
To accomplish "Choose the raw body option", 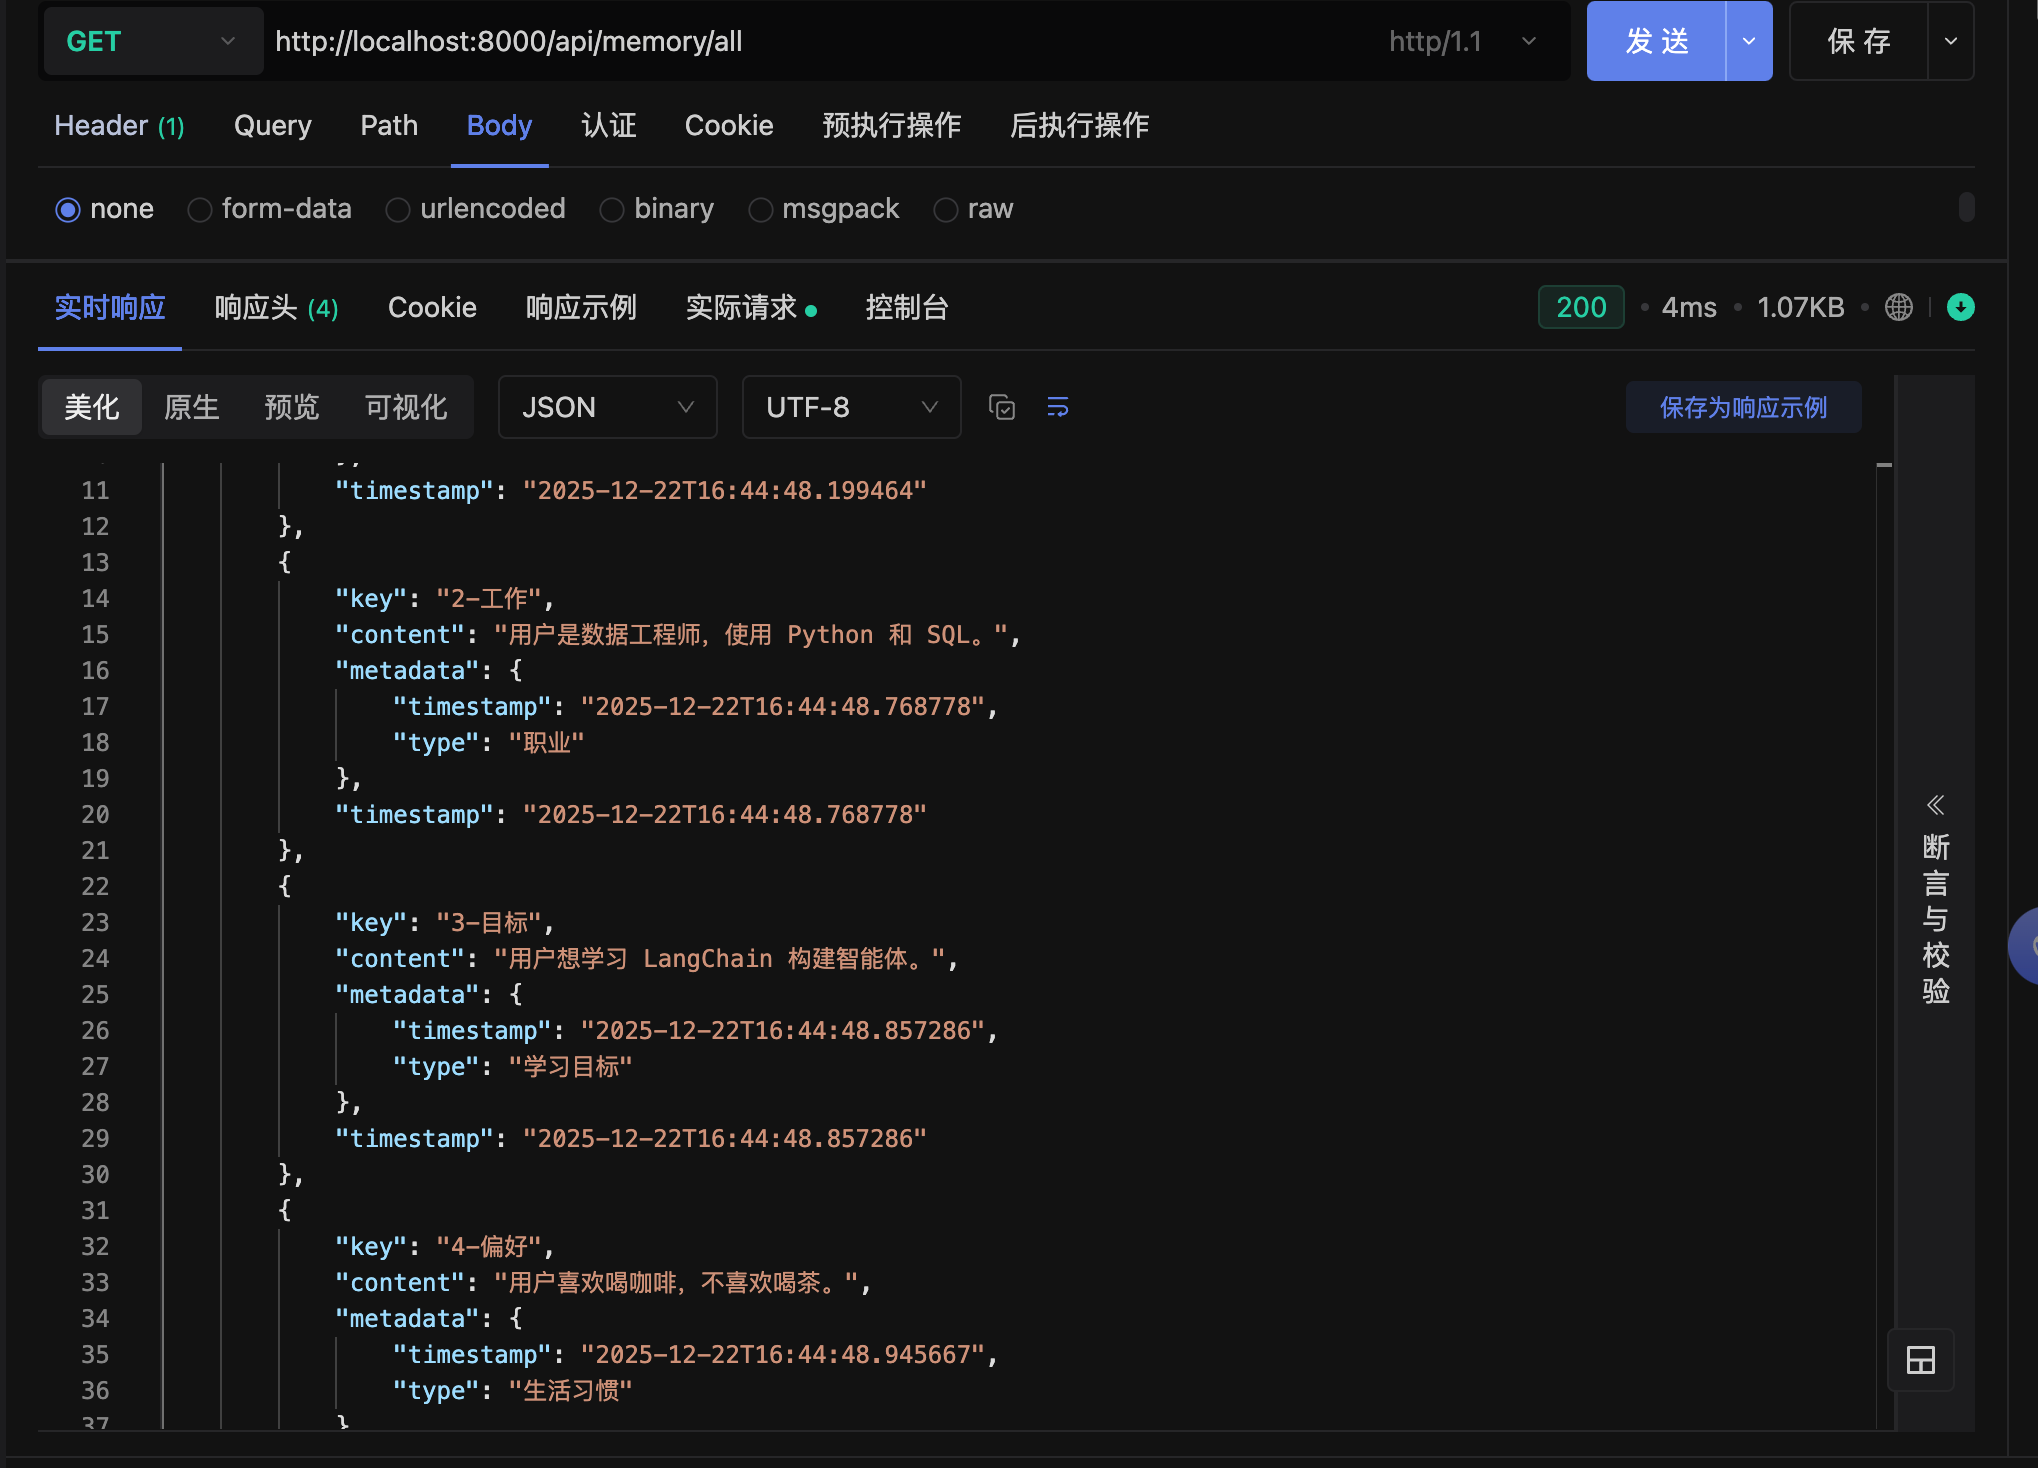I will [945, 209].
